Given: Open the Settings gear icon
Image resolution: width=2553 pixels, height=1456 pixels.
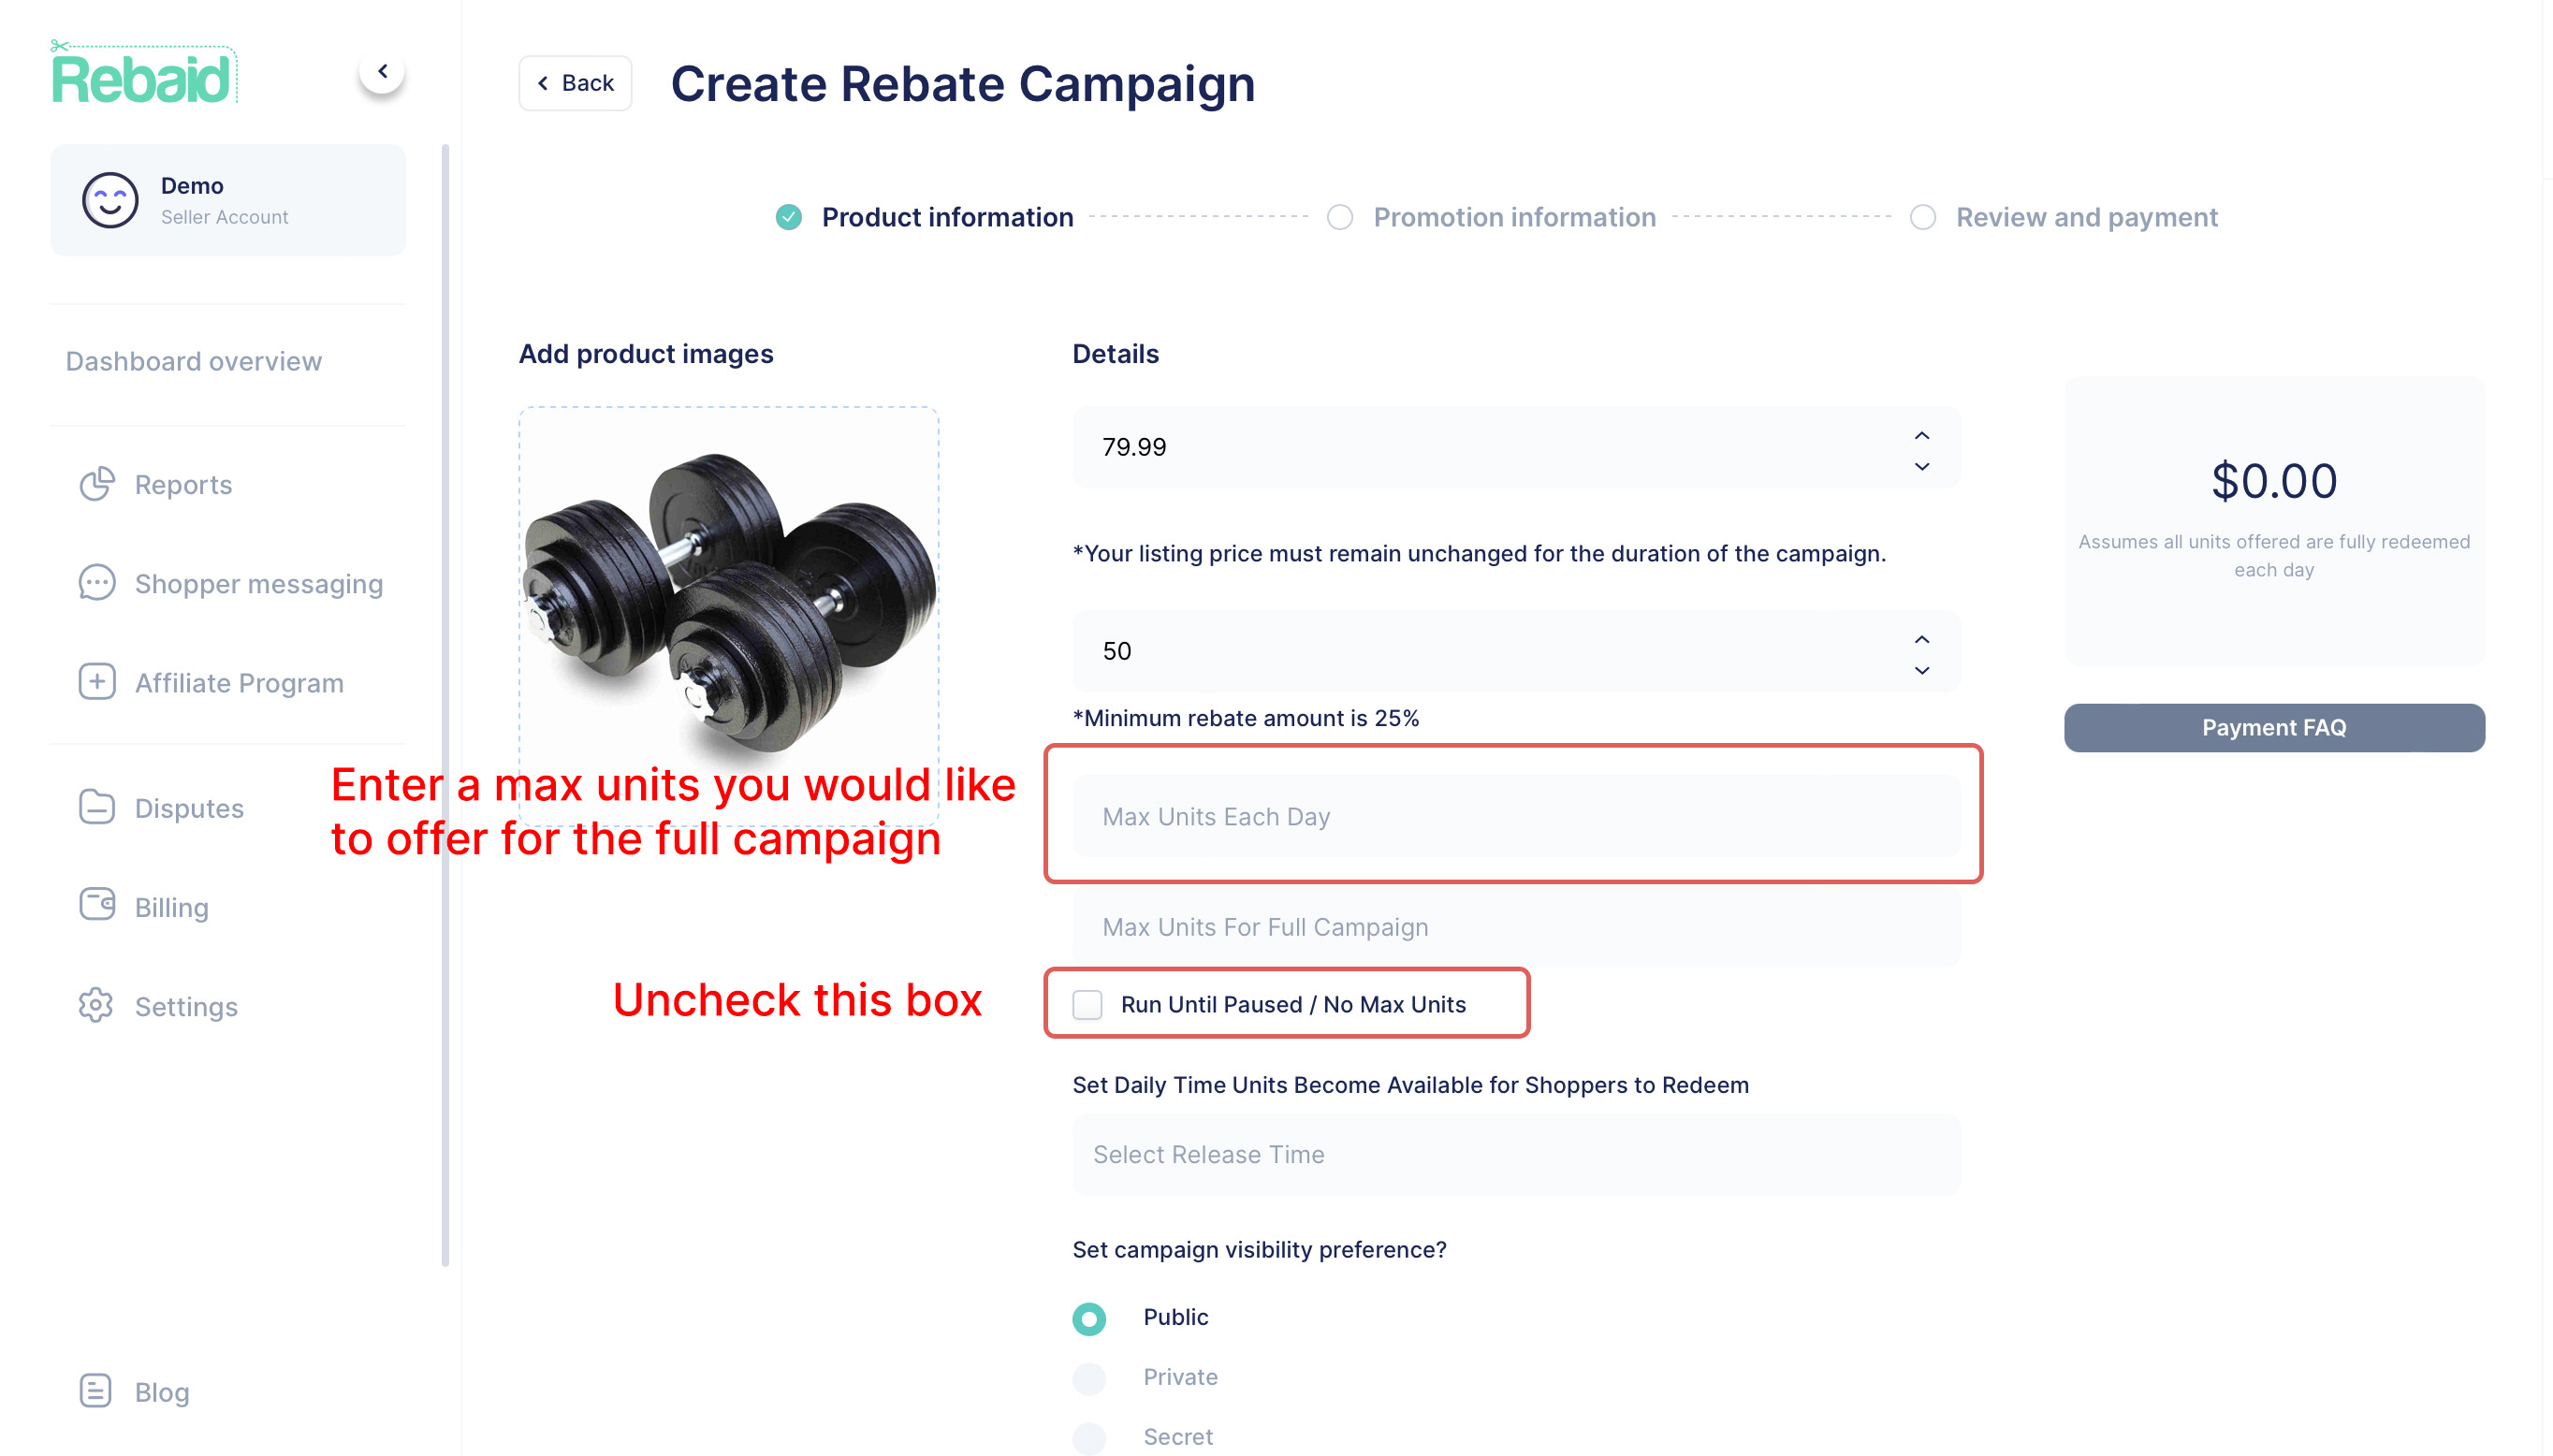Looking at the screenshot, I should [x=97, y=1005].
